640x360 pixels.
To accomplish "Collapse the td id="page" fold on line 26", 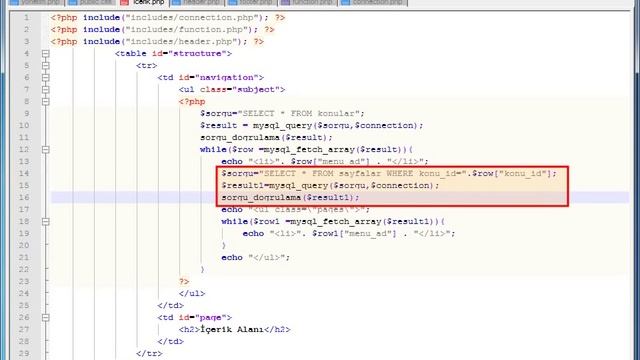I will pos(46,318).
